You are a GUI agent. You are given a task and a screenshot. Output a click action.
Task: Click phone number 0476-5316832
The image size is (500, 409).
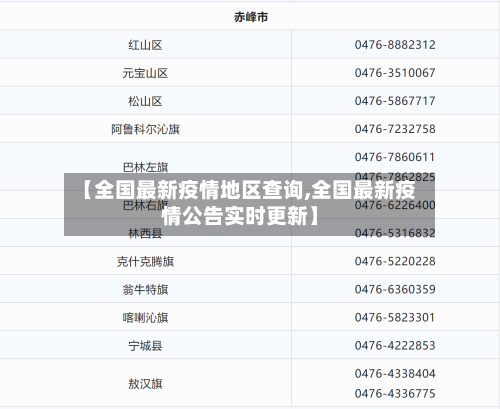pos(395,233)
